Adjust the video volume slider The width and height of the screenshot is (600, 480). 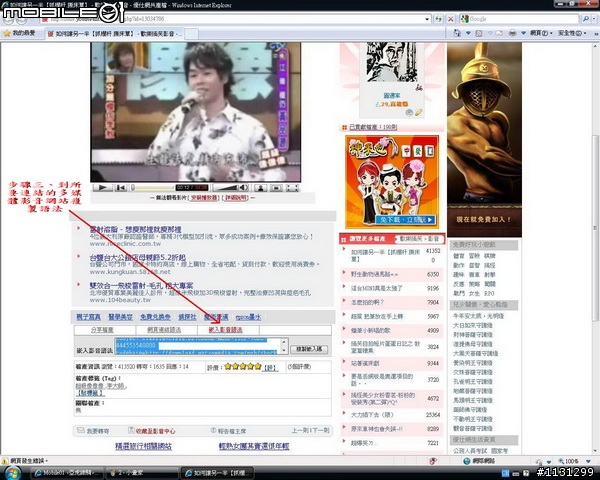(x=227, y=188)
